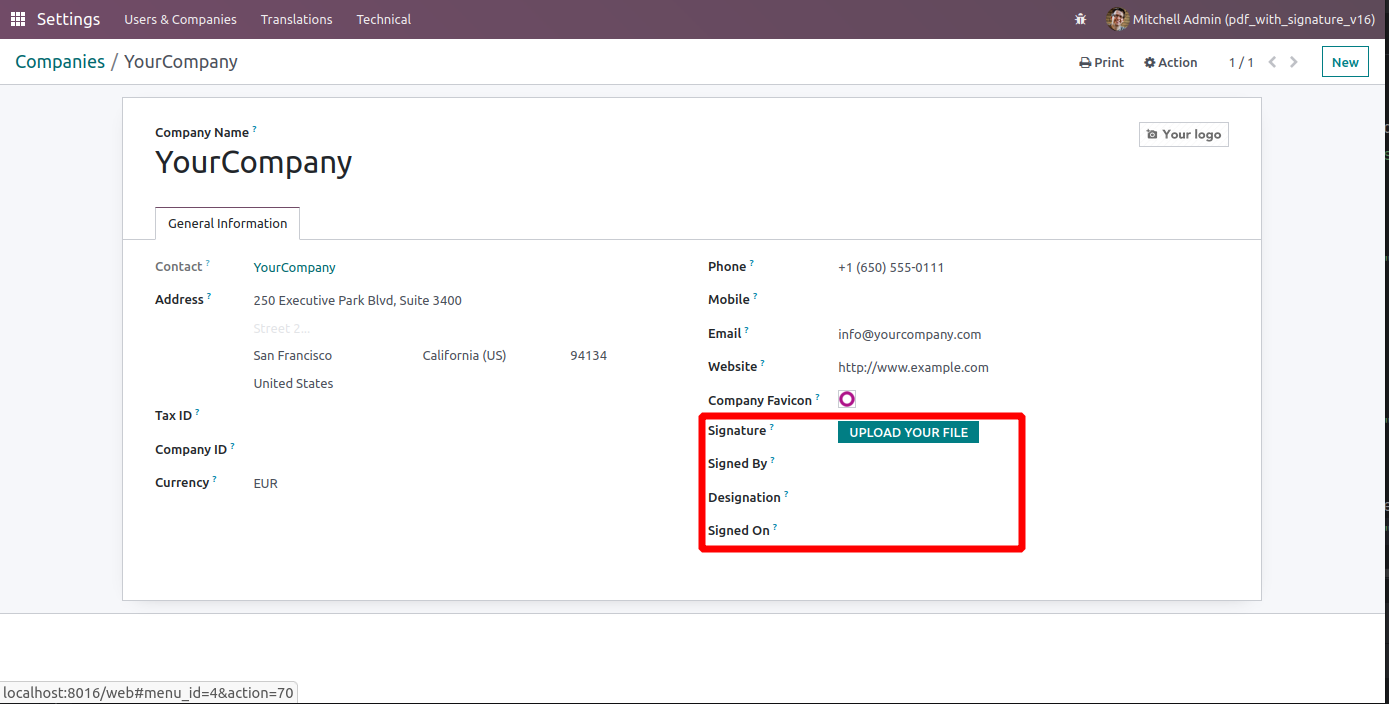Click the Settings app title

[69, 19]
